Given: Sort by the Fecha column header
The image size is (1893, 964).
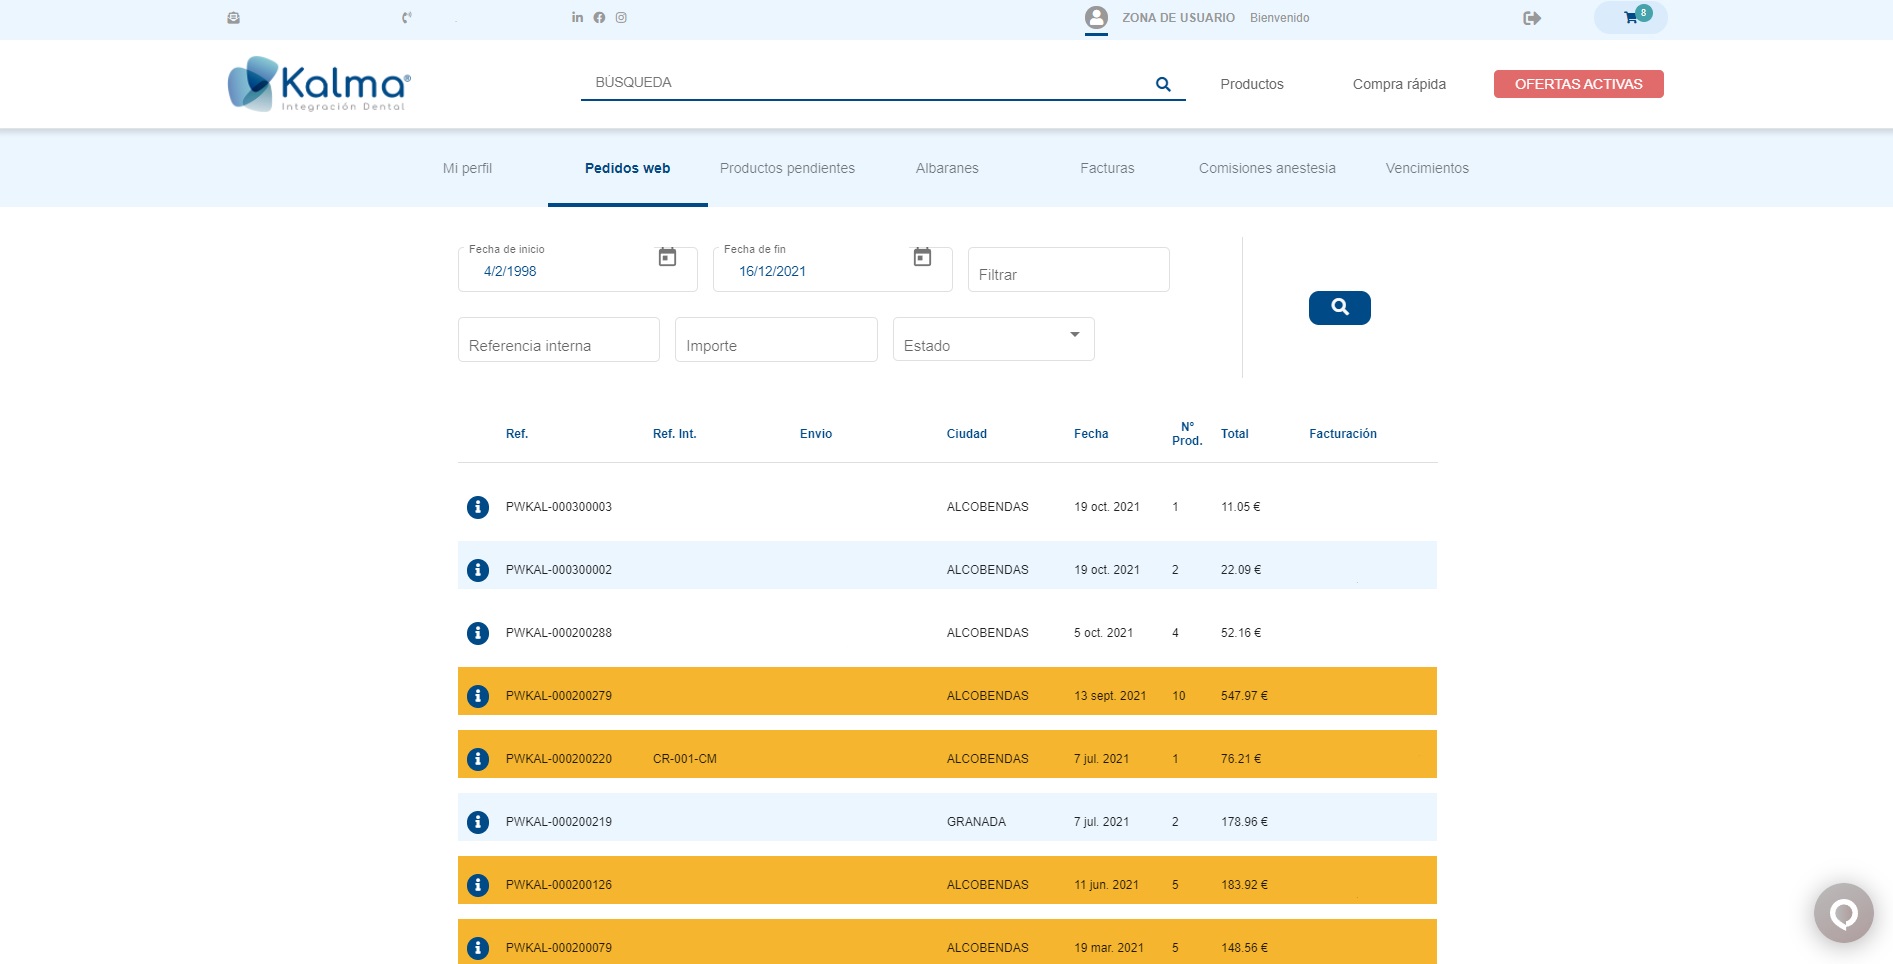Looking at the screenshot, I should 1091,434.
